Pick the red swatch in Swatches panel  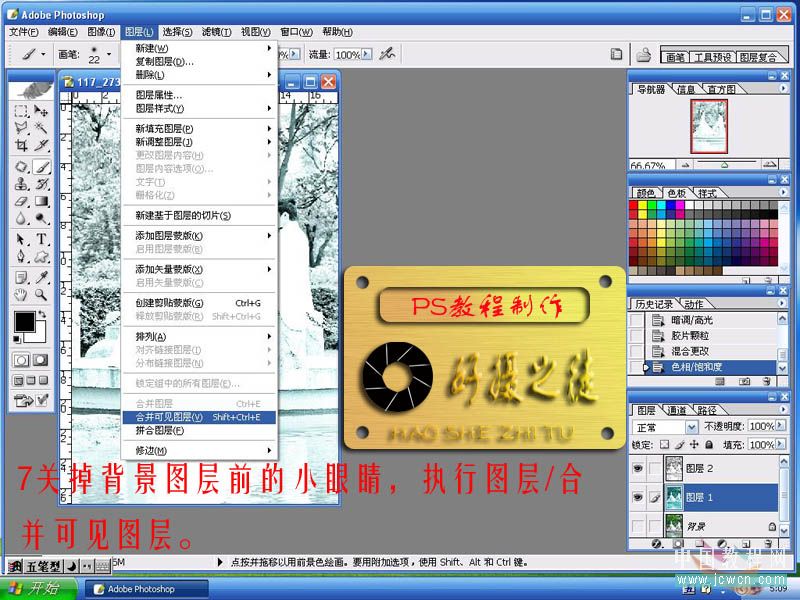tap(634, 206)
